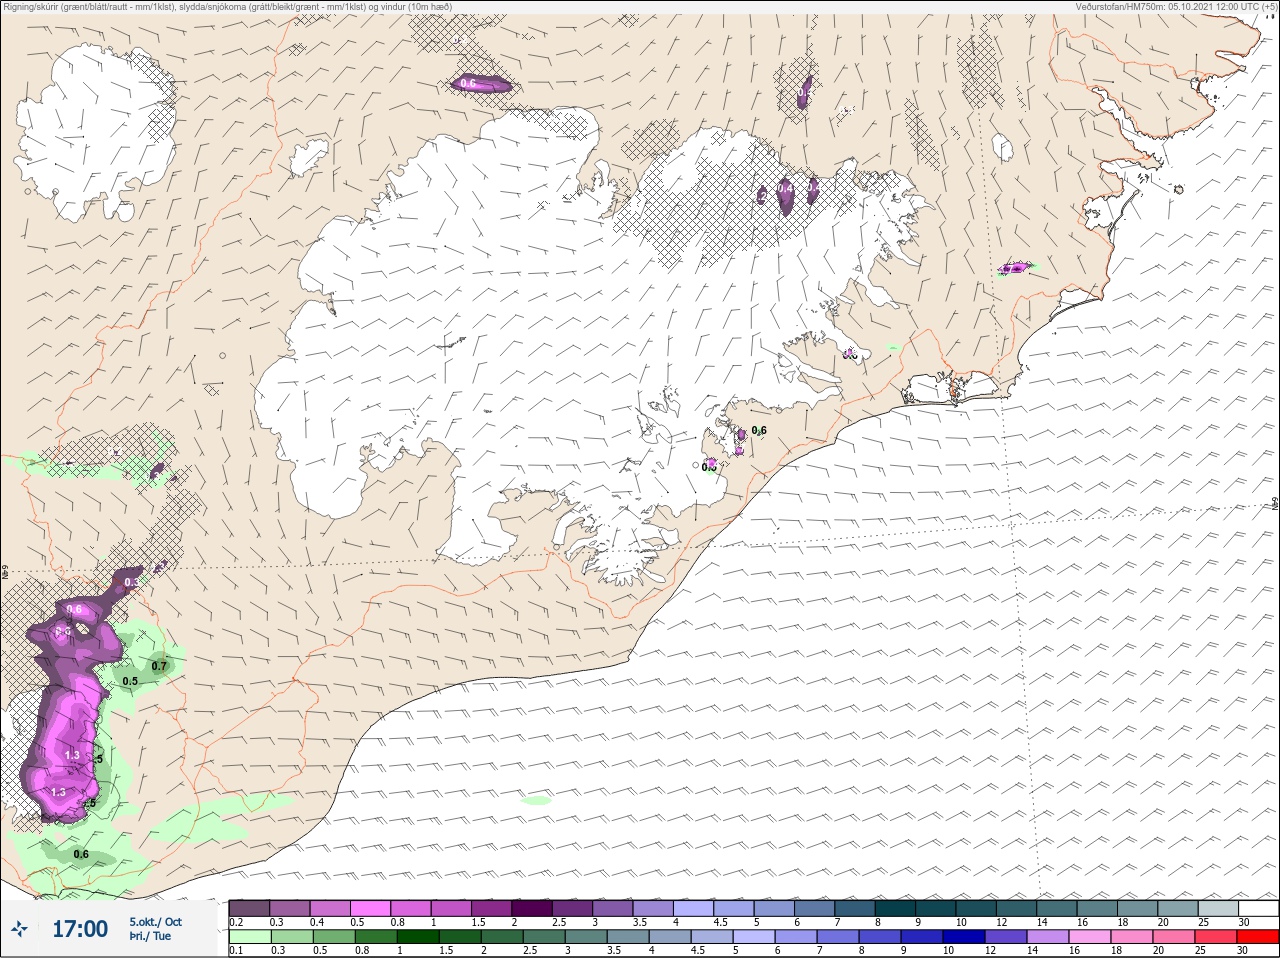Select bright pink upper swatch between 0.5 and 0.8

tap(370, 908)
